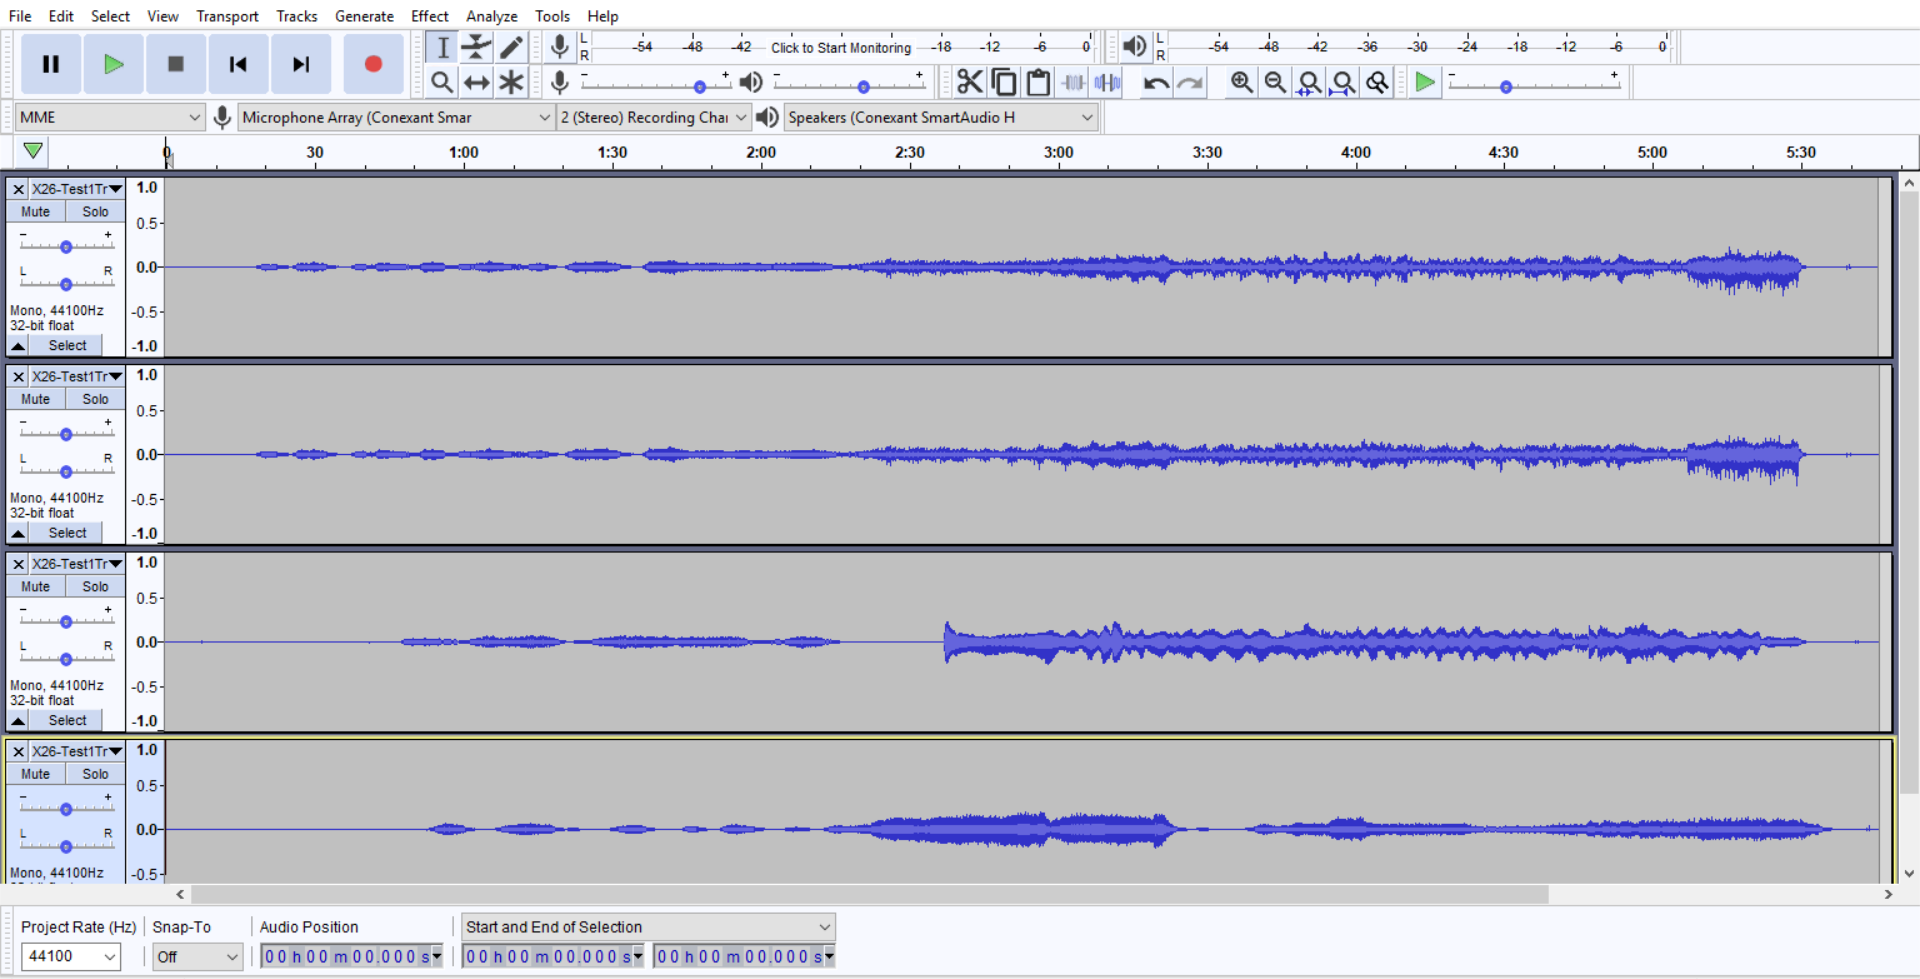Click to Start Monitoring in record meter
Viewport: 1920px width, 979px height.
coord(841,47)
